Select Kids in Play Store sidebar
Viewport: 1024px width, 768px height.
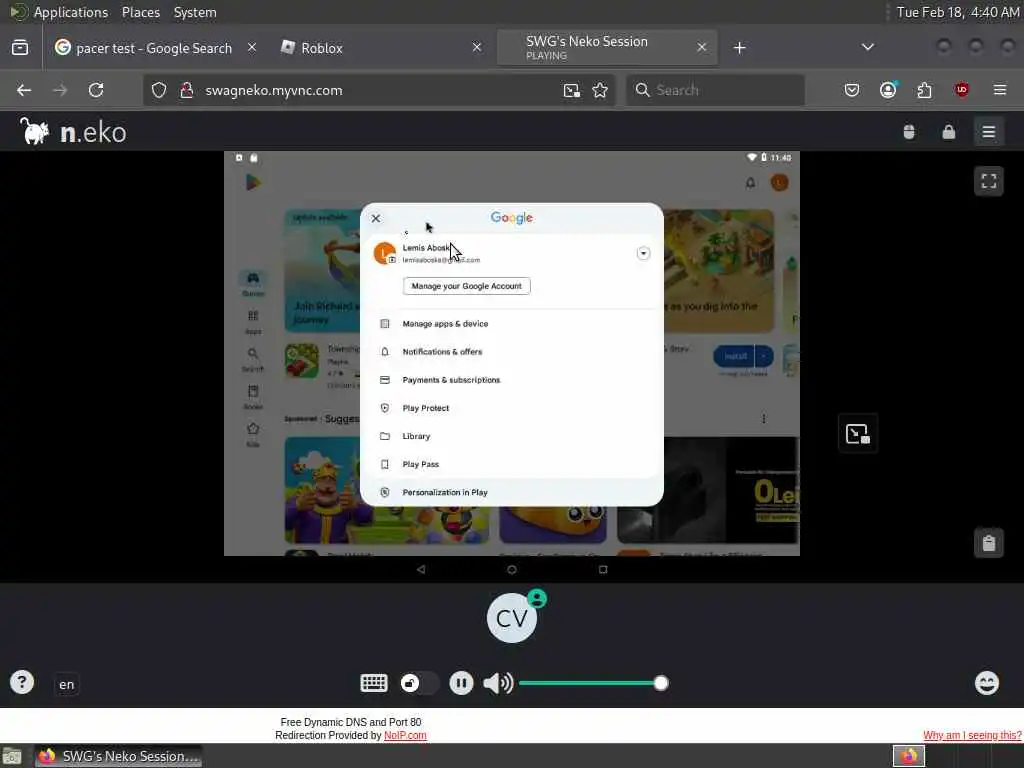(x=253, y=434)
